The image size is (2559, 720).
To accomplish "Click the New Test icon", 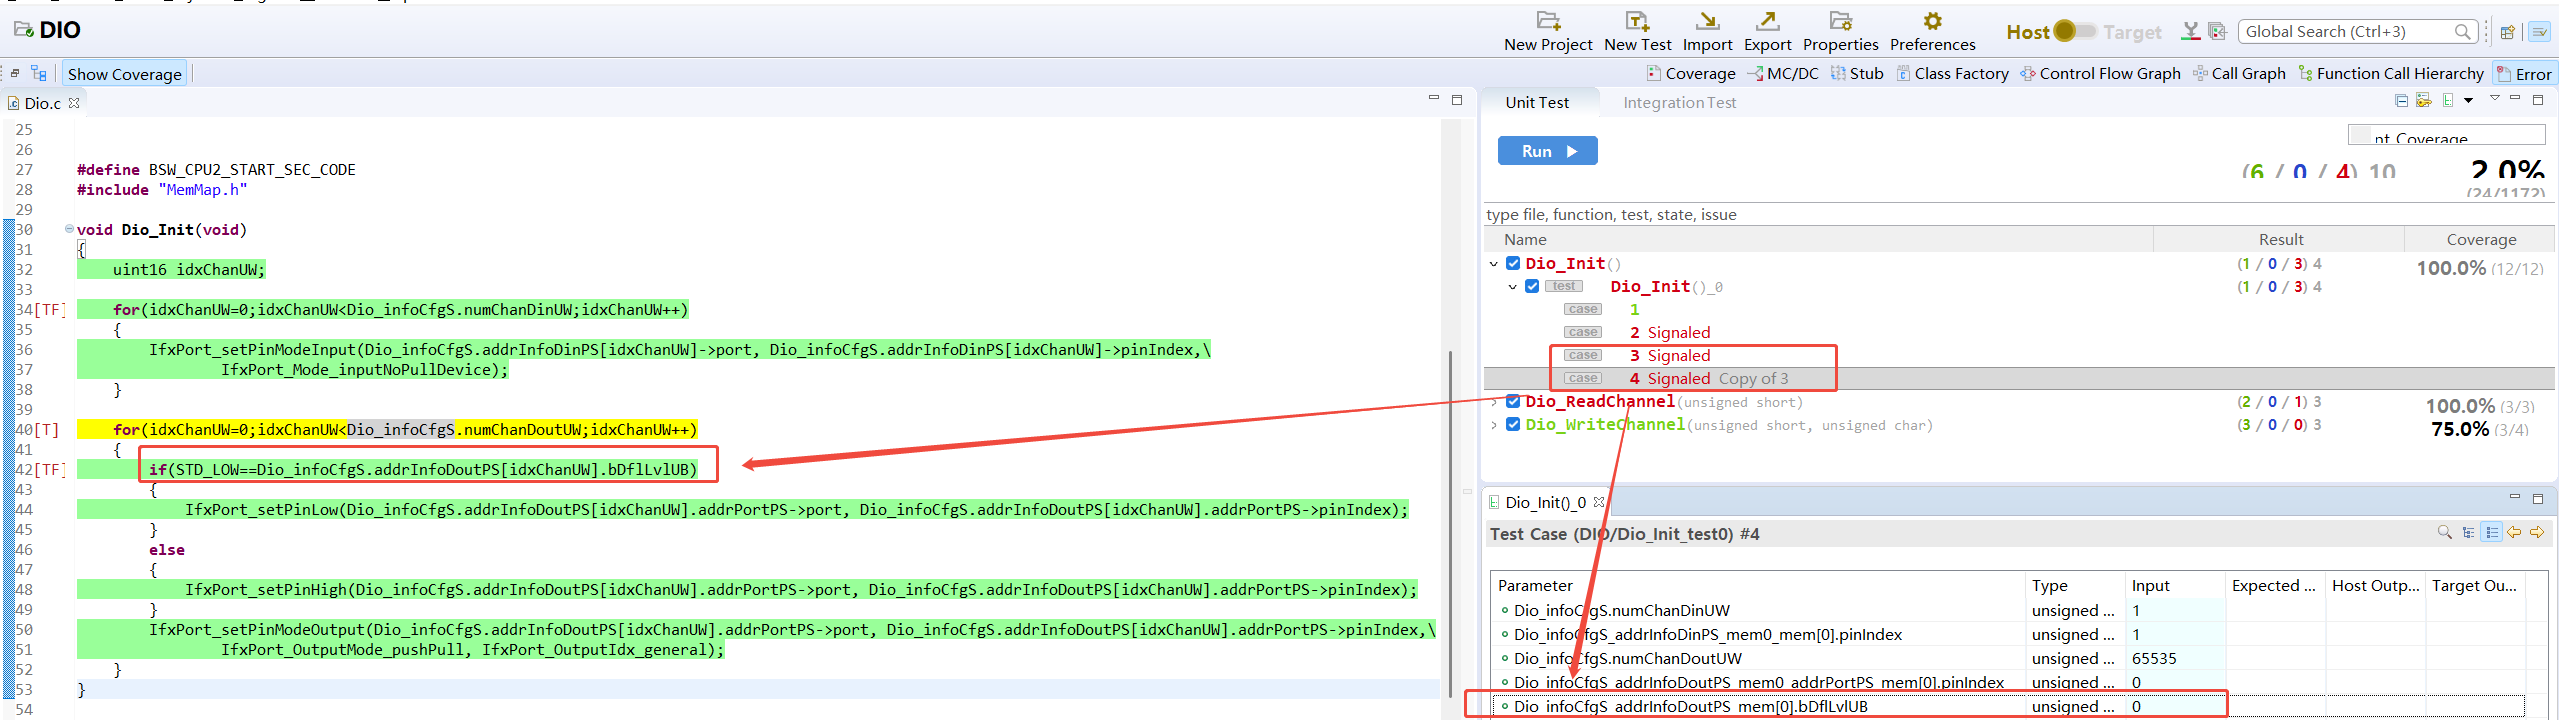I will (1636, 21).
